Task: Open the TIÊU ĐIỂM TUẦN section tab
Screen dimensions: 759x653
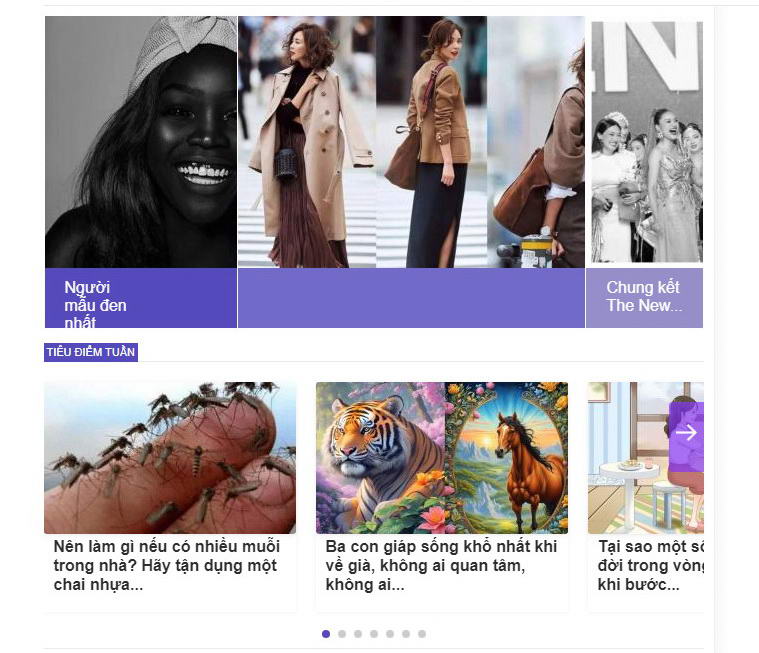Action: click(x=91, y=352)
